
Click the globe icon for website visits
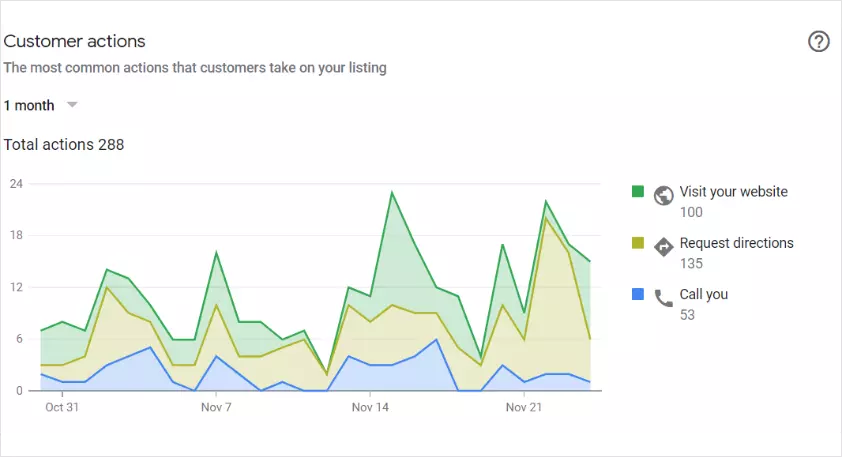pyautogui.click(x=663, y=195)
